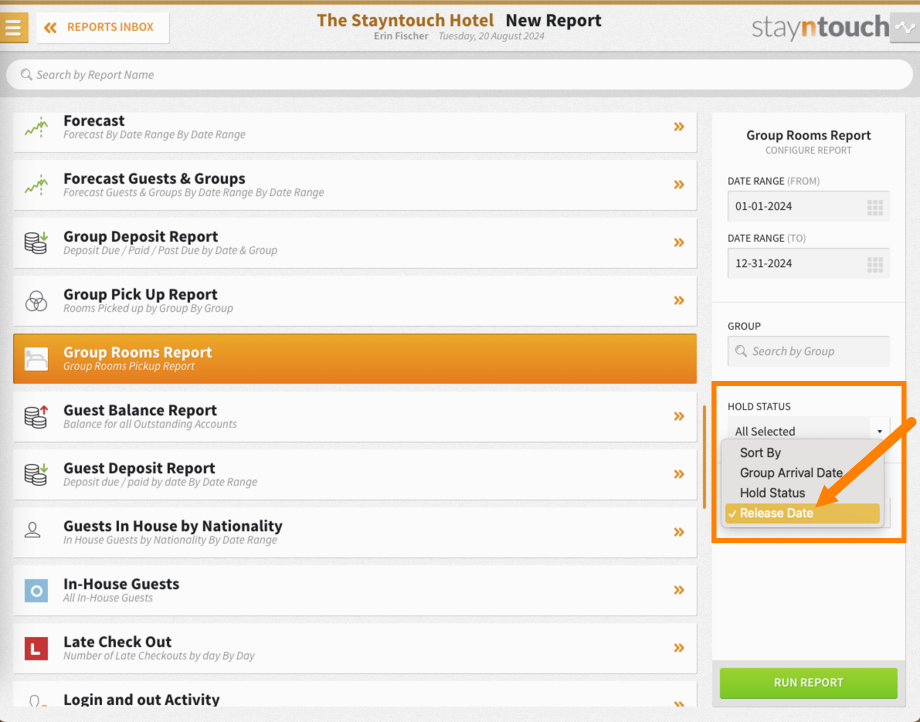
Task: Select Guest Balance Report title
Action: (x=140, y=411)
